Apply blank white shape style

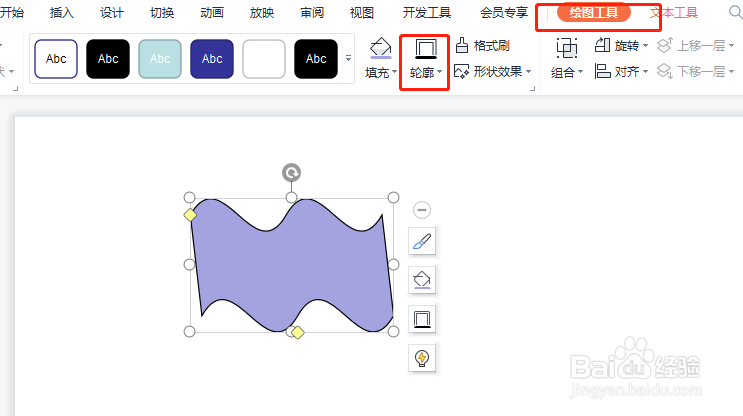click(x=264, y=59)
